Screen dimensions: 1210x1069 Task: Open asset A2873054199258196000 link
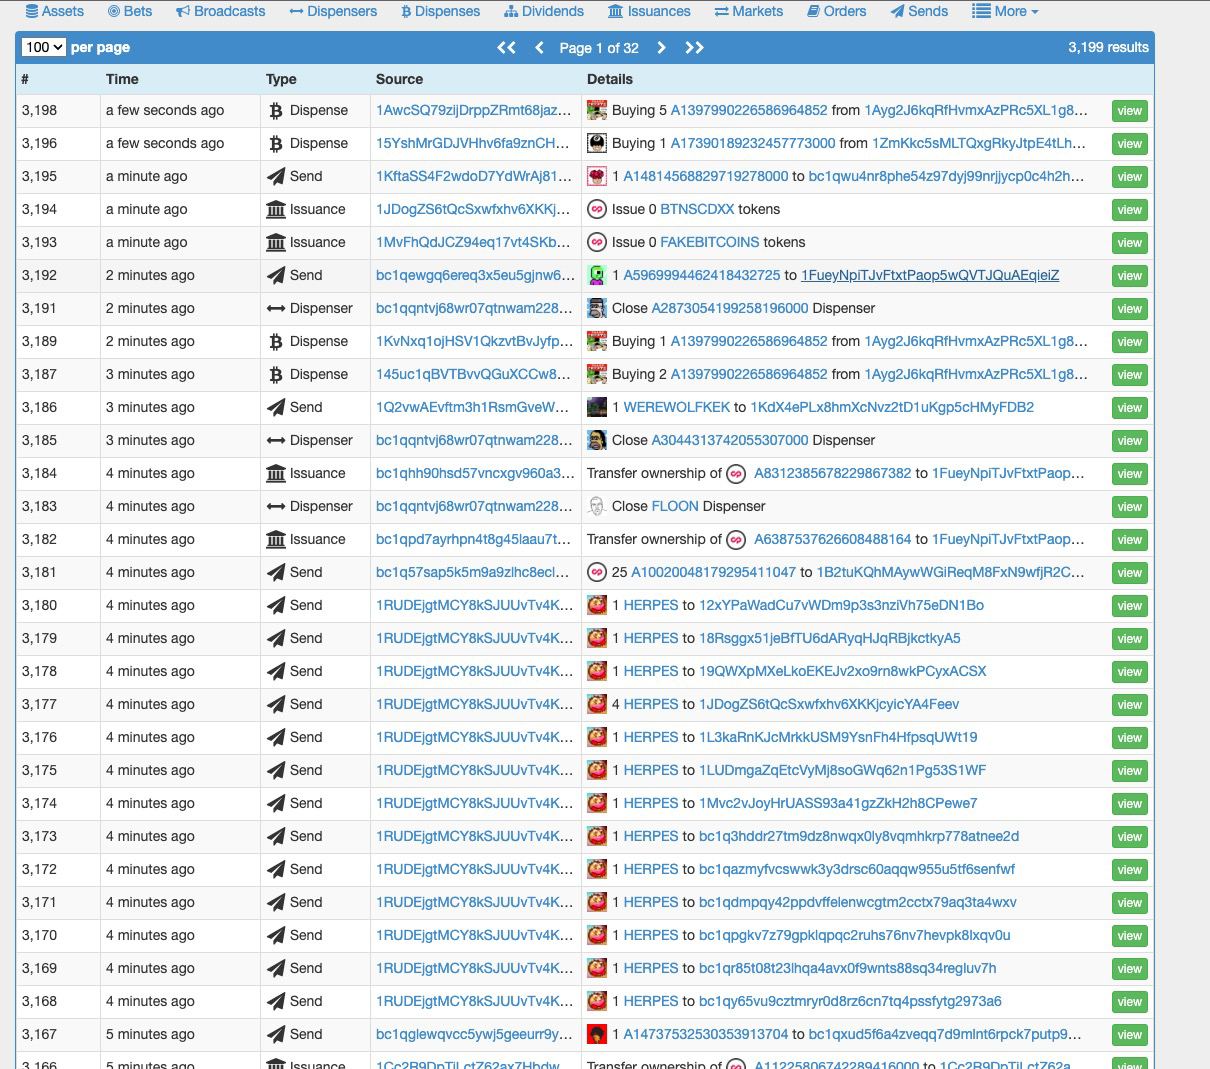[x=730, y=309]
